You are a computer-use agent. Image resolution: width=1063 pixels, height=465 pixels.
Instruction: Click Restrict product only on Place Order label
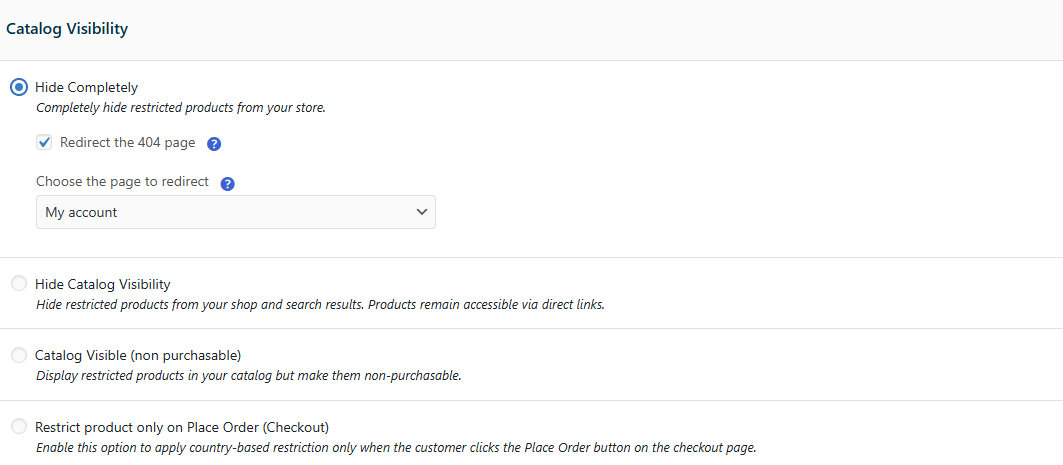click(181, 427)
